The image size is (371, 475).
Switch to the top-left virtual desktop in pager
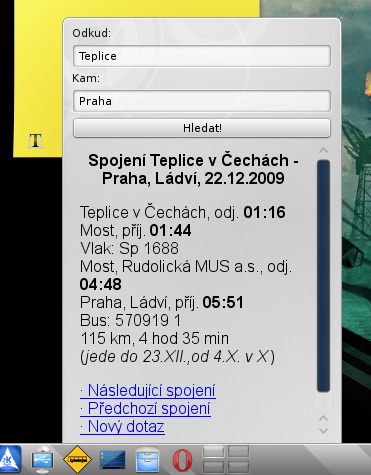[x=213, y=452]
